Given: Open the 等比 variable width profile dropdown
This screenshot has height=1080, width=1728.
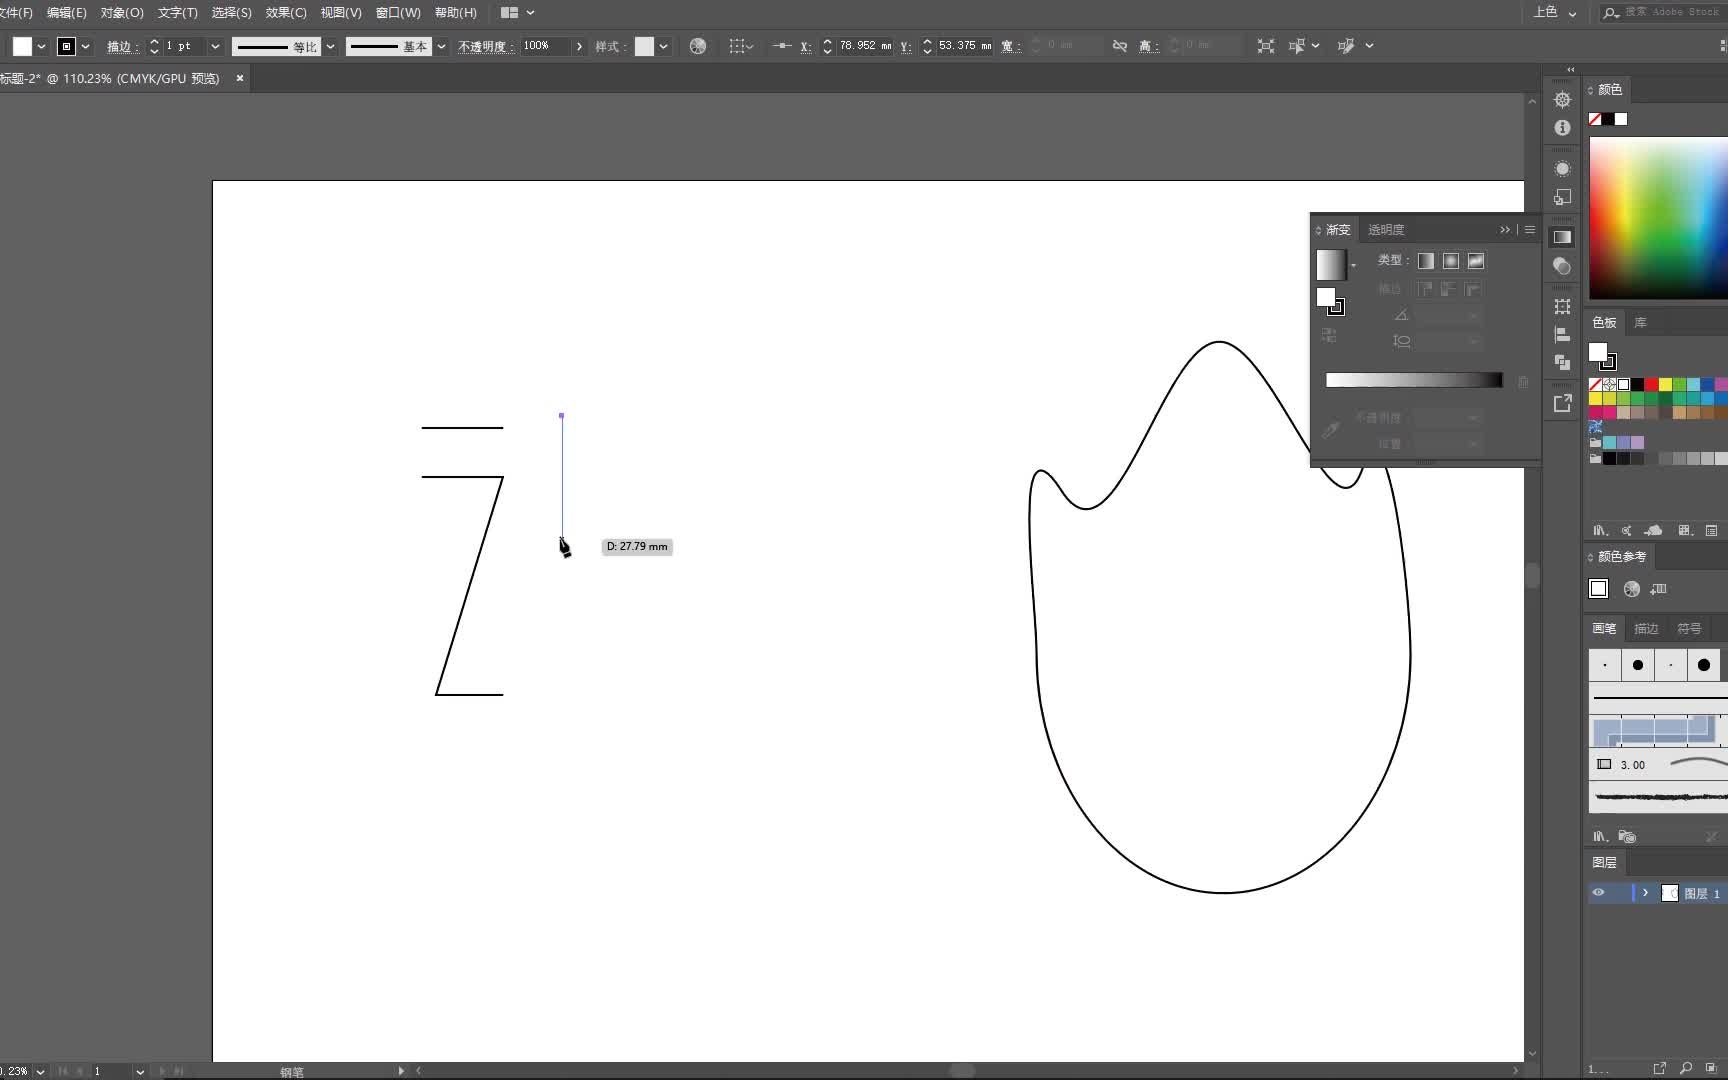Looking at the screenshot, I should click(x=331, y=46).
